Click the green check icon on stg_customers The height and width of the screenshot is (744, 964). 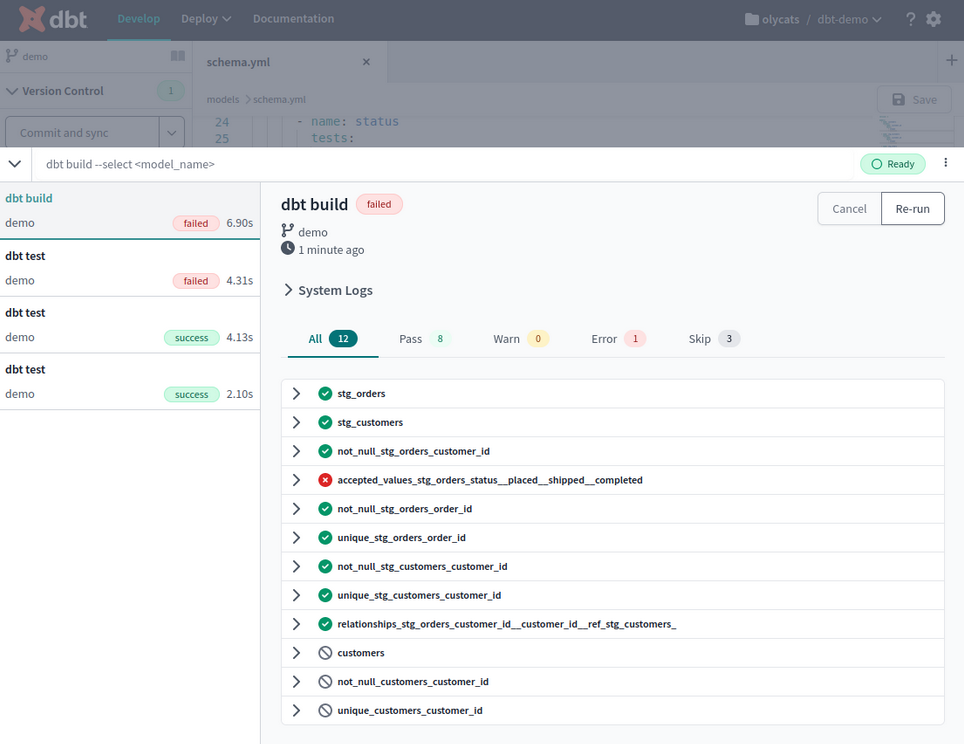[325, 422]
